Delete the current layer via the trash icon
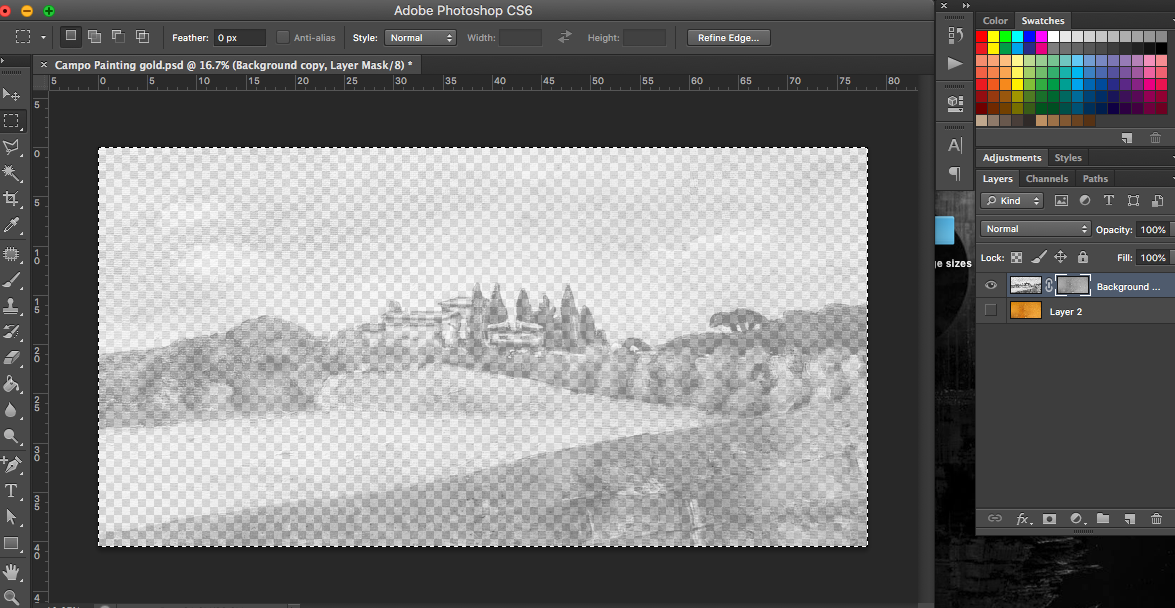Image resolution: width=1175 pixels, height=608 pixels. coord(1156,518)
